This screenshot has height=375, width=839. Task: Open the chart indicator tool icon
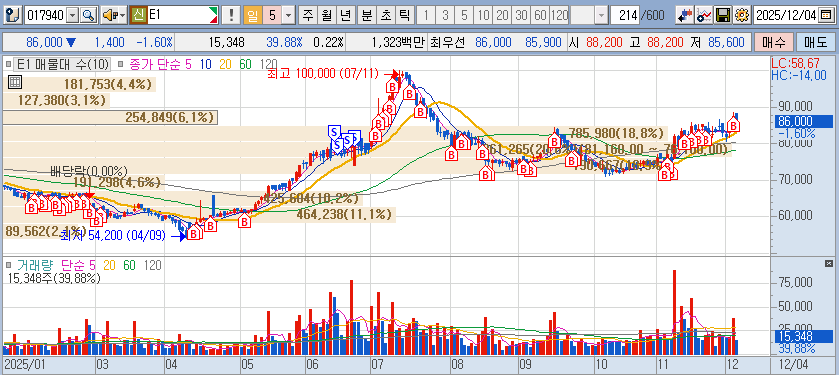(x=703, y=15)
